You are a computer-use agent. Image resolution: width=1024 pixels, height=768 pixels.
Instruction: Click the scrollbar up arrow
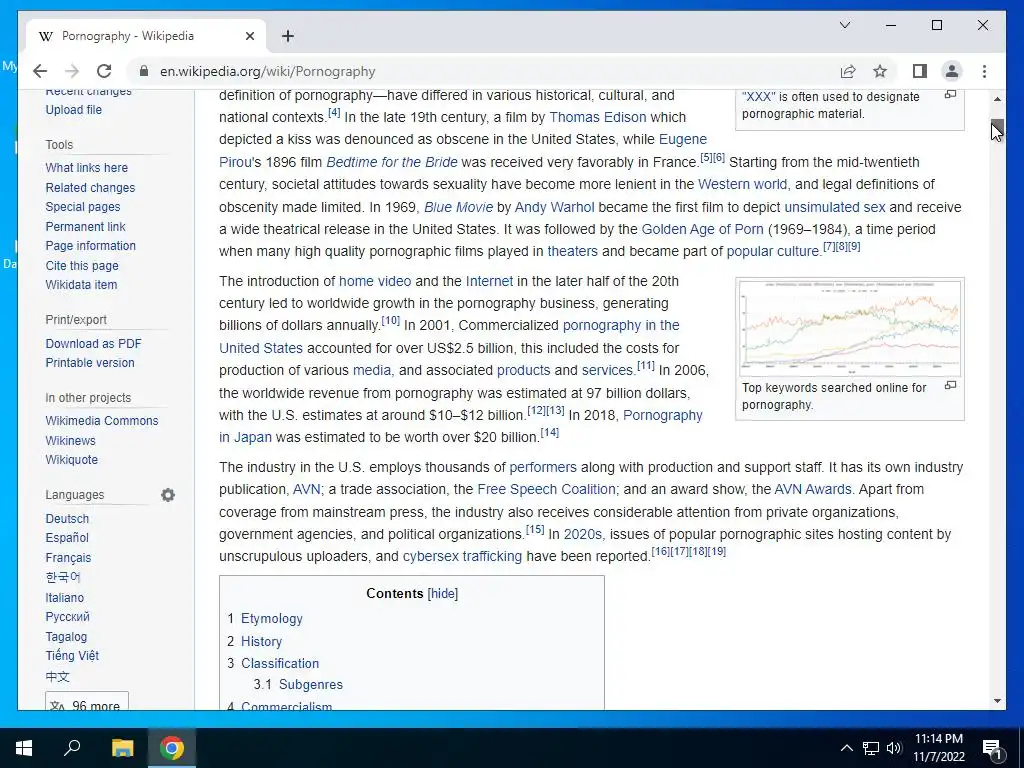997,99
